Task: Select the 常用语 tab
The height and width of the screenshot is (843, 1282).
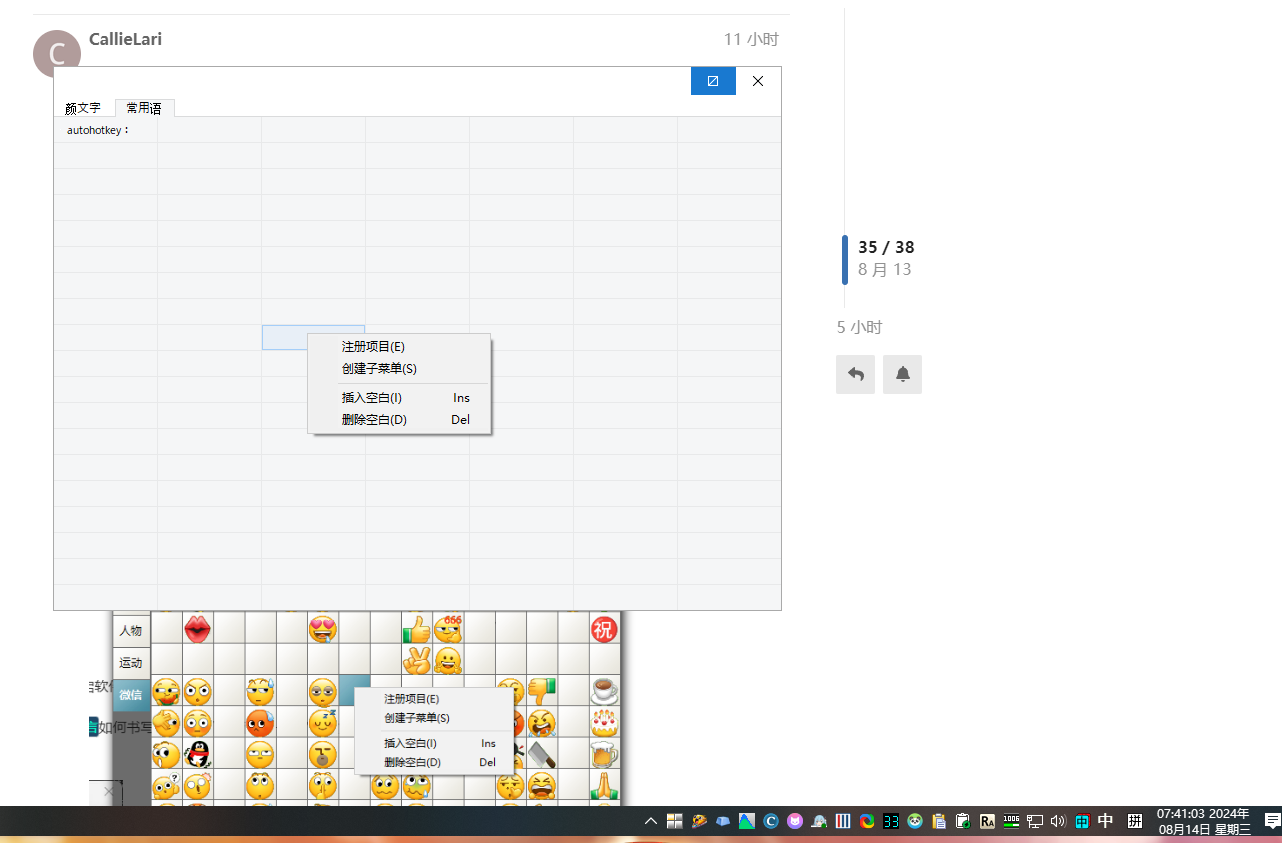Action: [144, 108]
